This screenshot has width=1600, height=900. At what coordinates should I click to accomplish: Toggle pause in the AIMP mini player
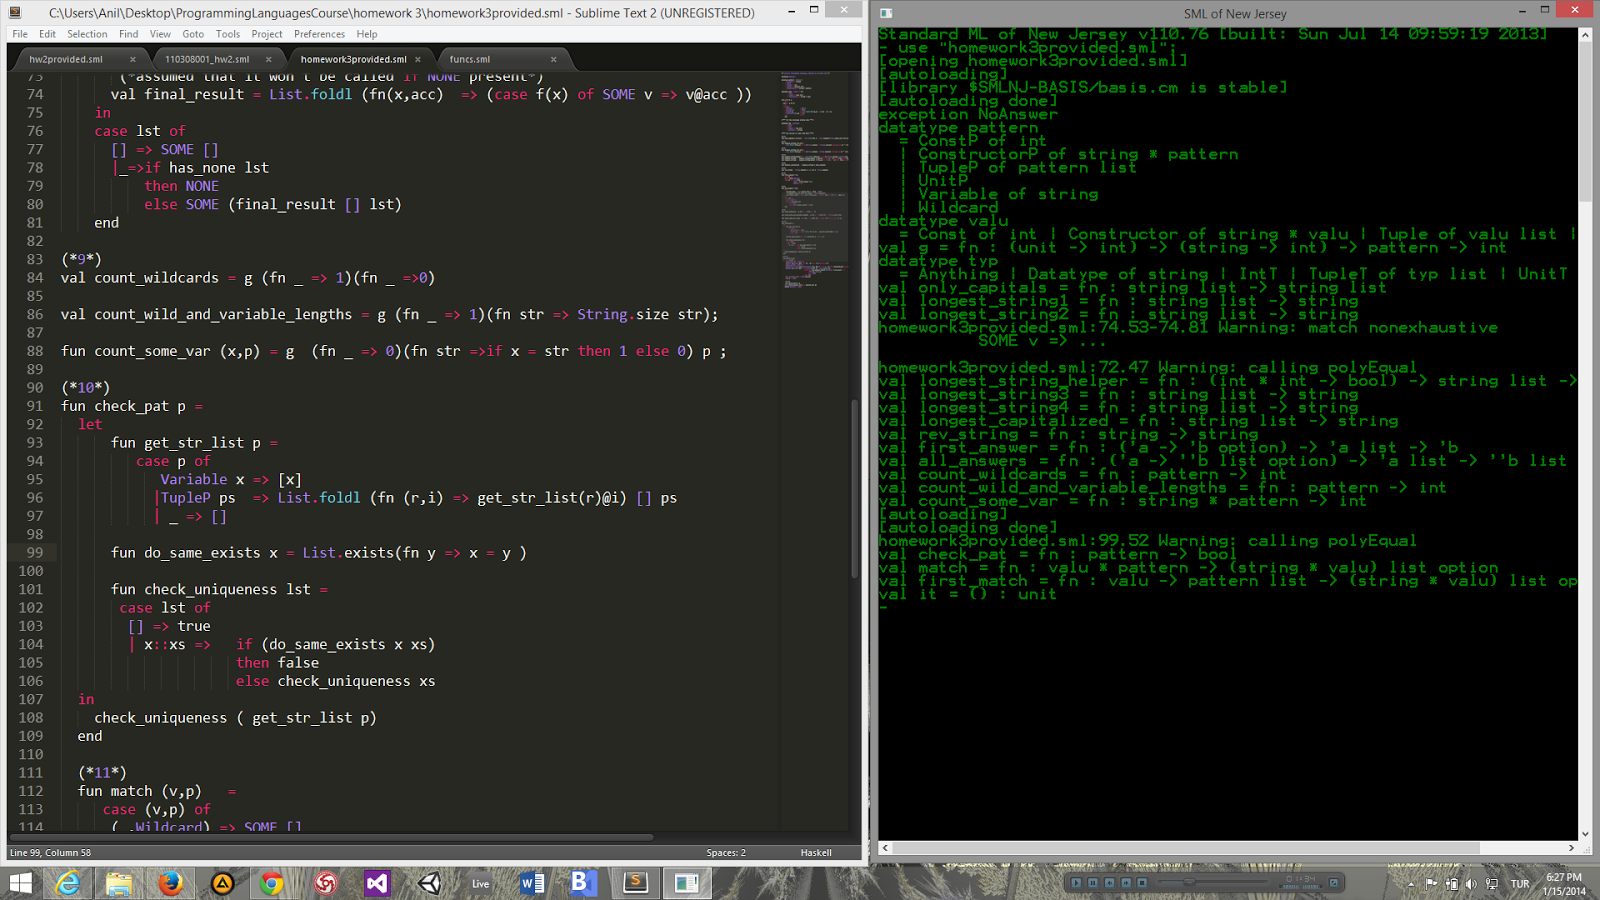[x=1092, y=884]
